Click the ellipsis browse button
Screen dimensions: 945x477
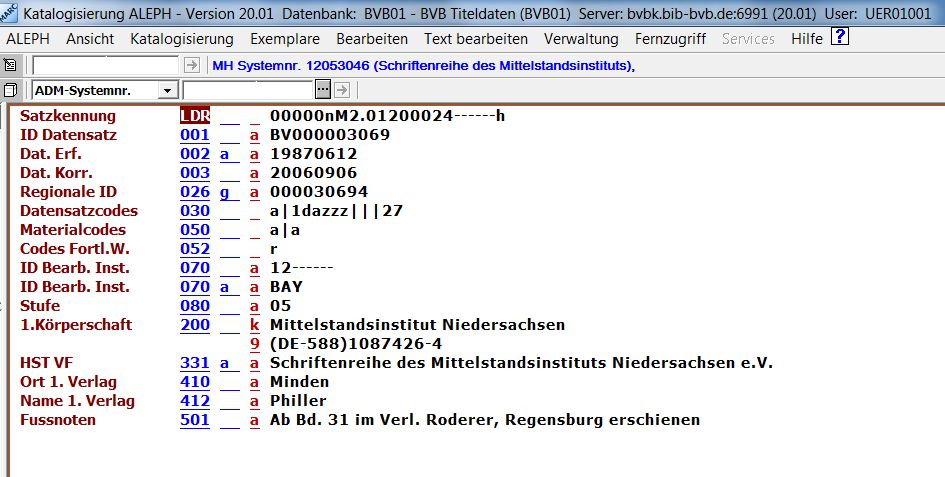tap(322, 90)
